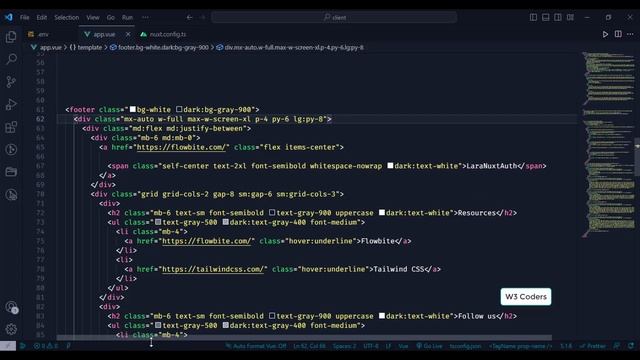Click Go Live in status bar
This screenshot has height=360, width=640.
(x=429, y=346)
